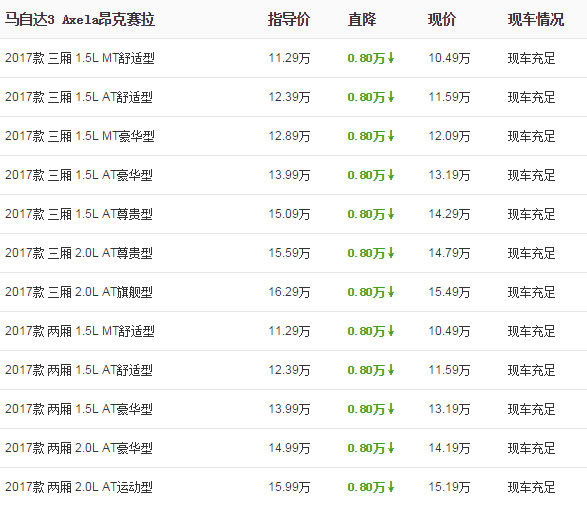This screenshot has height=506, width=587.
Task: Open 三厢 1.5L AT舒适型 model link
Action: [x=79, y=97]
